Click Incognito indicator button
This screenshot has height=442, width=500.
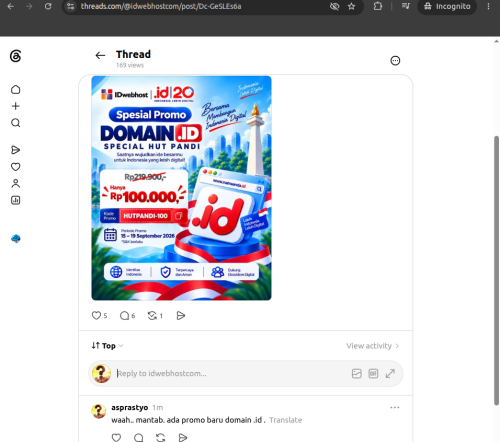(447, 6)
